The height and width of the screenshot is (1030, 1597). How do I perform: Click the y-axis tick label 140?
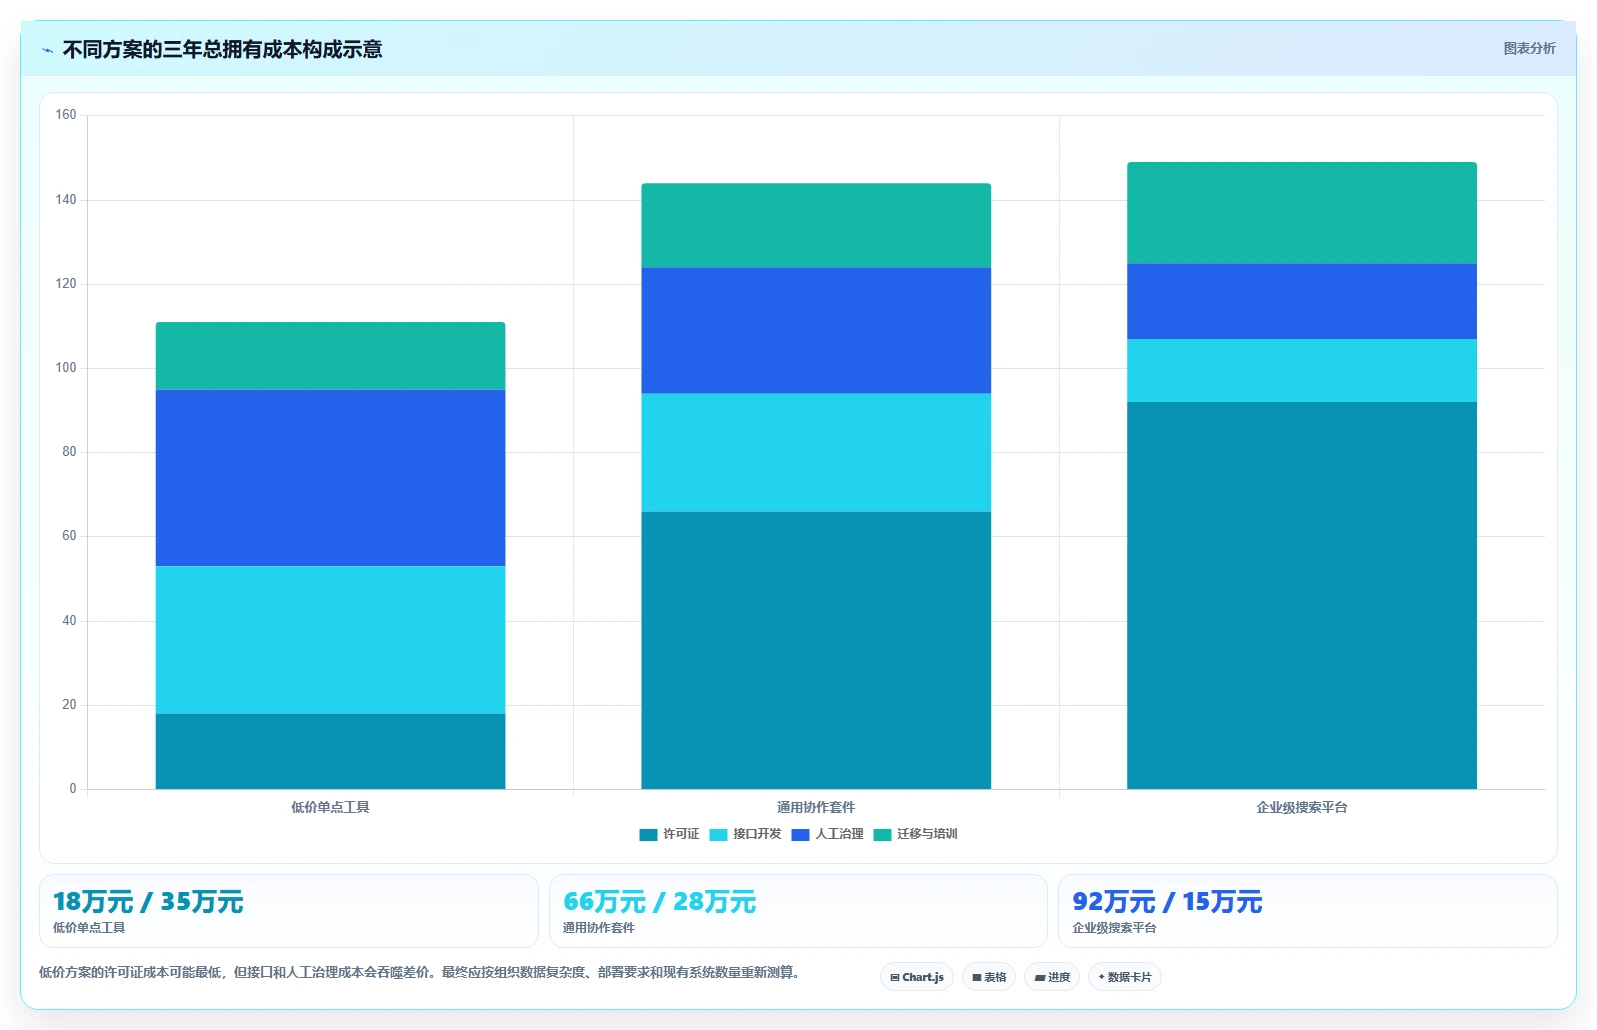66,200
